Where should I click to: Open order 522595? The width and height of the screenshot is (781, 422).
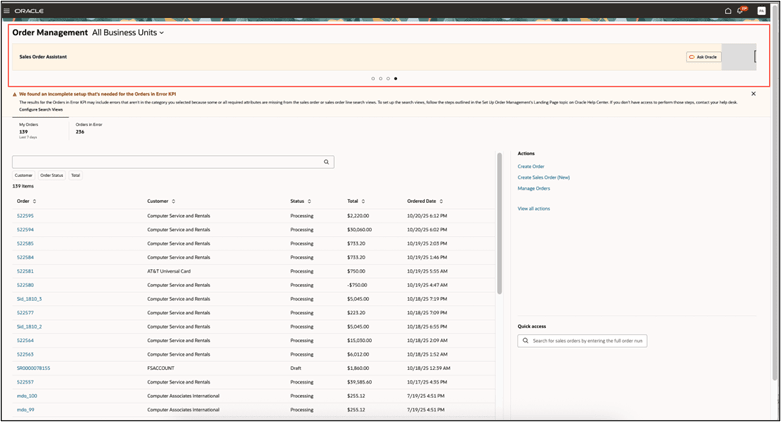(x=25, y=216)
